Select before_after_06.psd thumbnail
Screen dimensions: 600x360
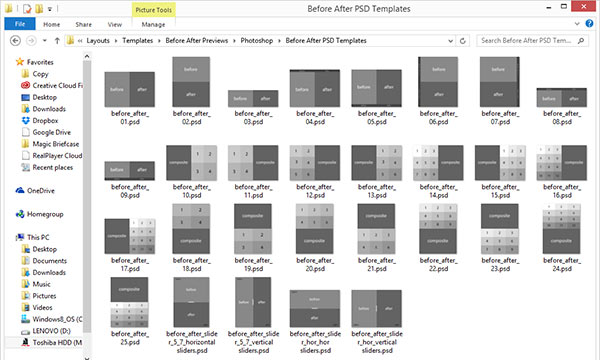pyautogui.click(x=438, y=82)
